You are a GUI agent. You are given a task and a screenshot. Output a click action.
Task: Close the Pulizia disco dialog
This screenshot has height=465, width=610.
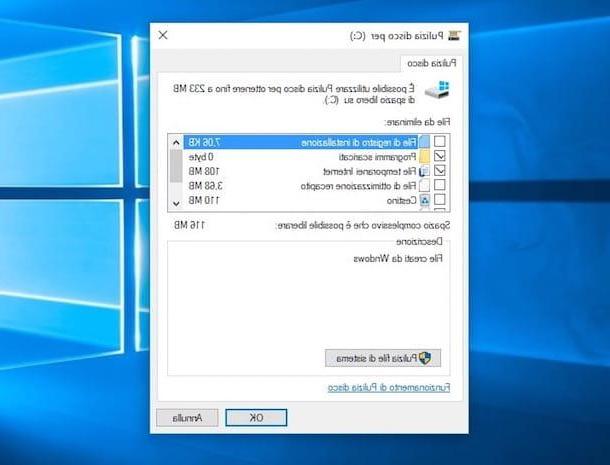click(163, 35)
